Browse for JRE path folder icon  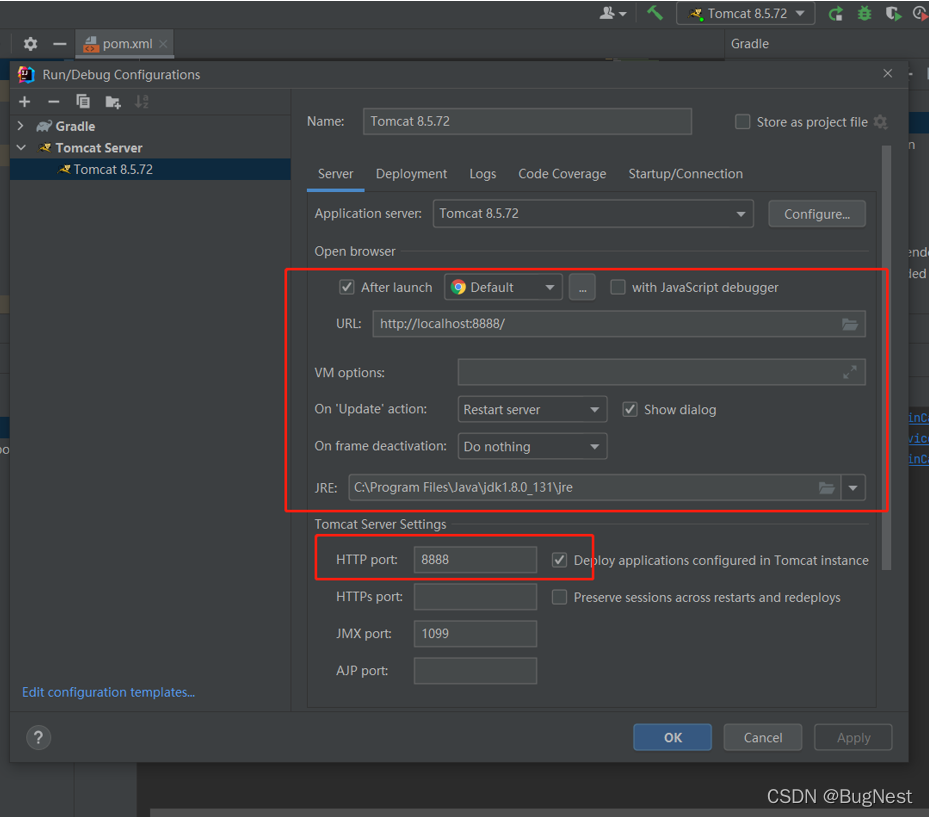[x=827, y=488]
